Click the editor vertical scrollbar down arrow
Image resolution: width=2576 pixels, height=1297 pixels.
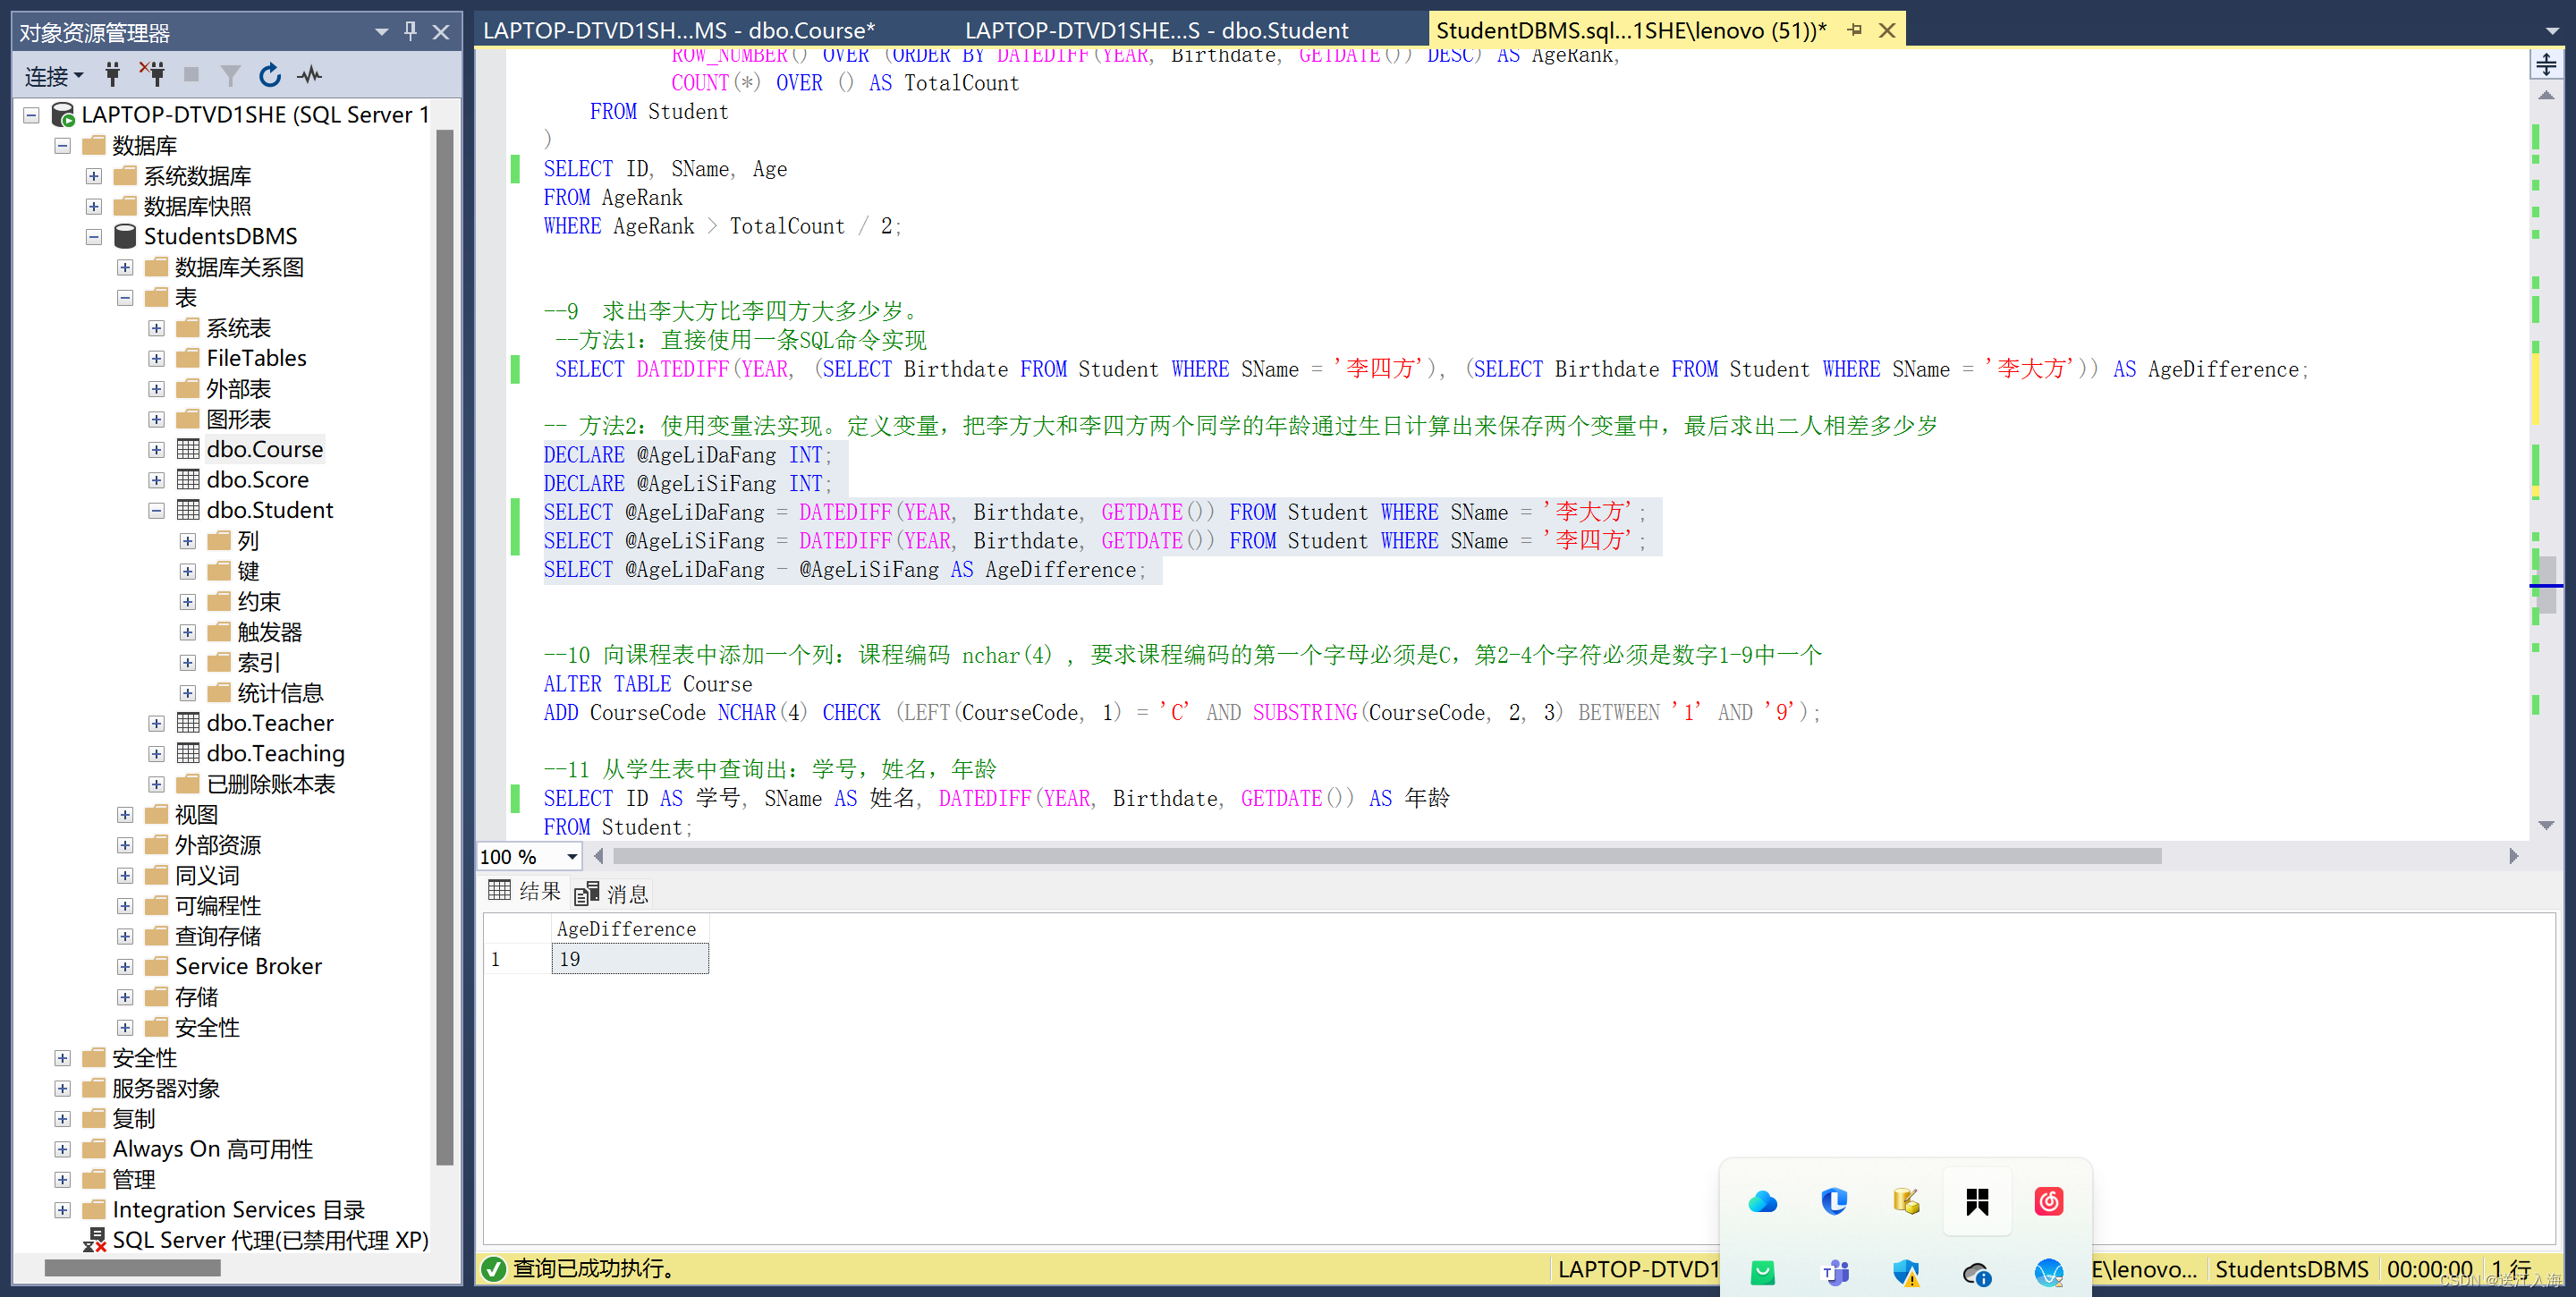(2546, 825)
